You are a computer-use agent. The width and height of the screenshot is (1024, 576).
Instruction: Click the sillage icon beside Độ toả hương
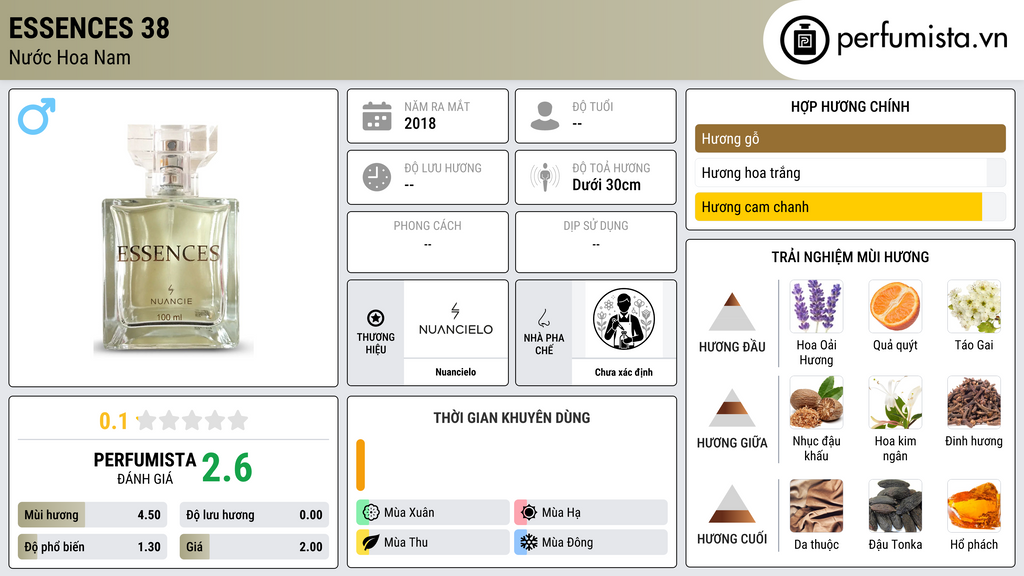click(545, 177)
